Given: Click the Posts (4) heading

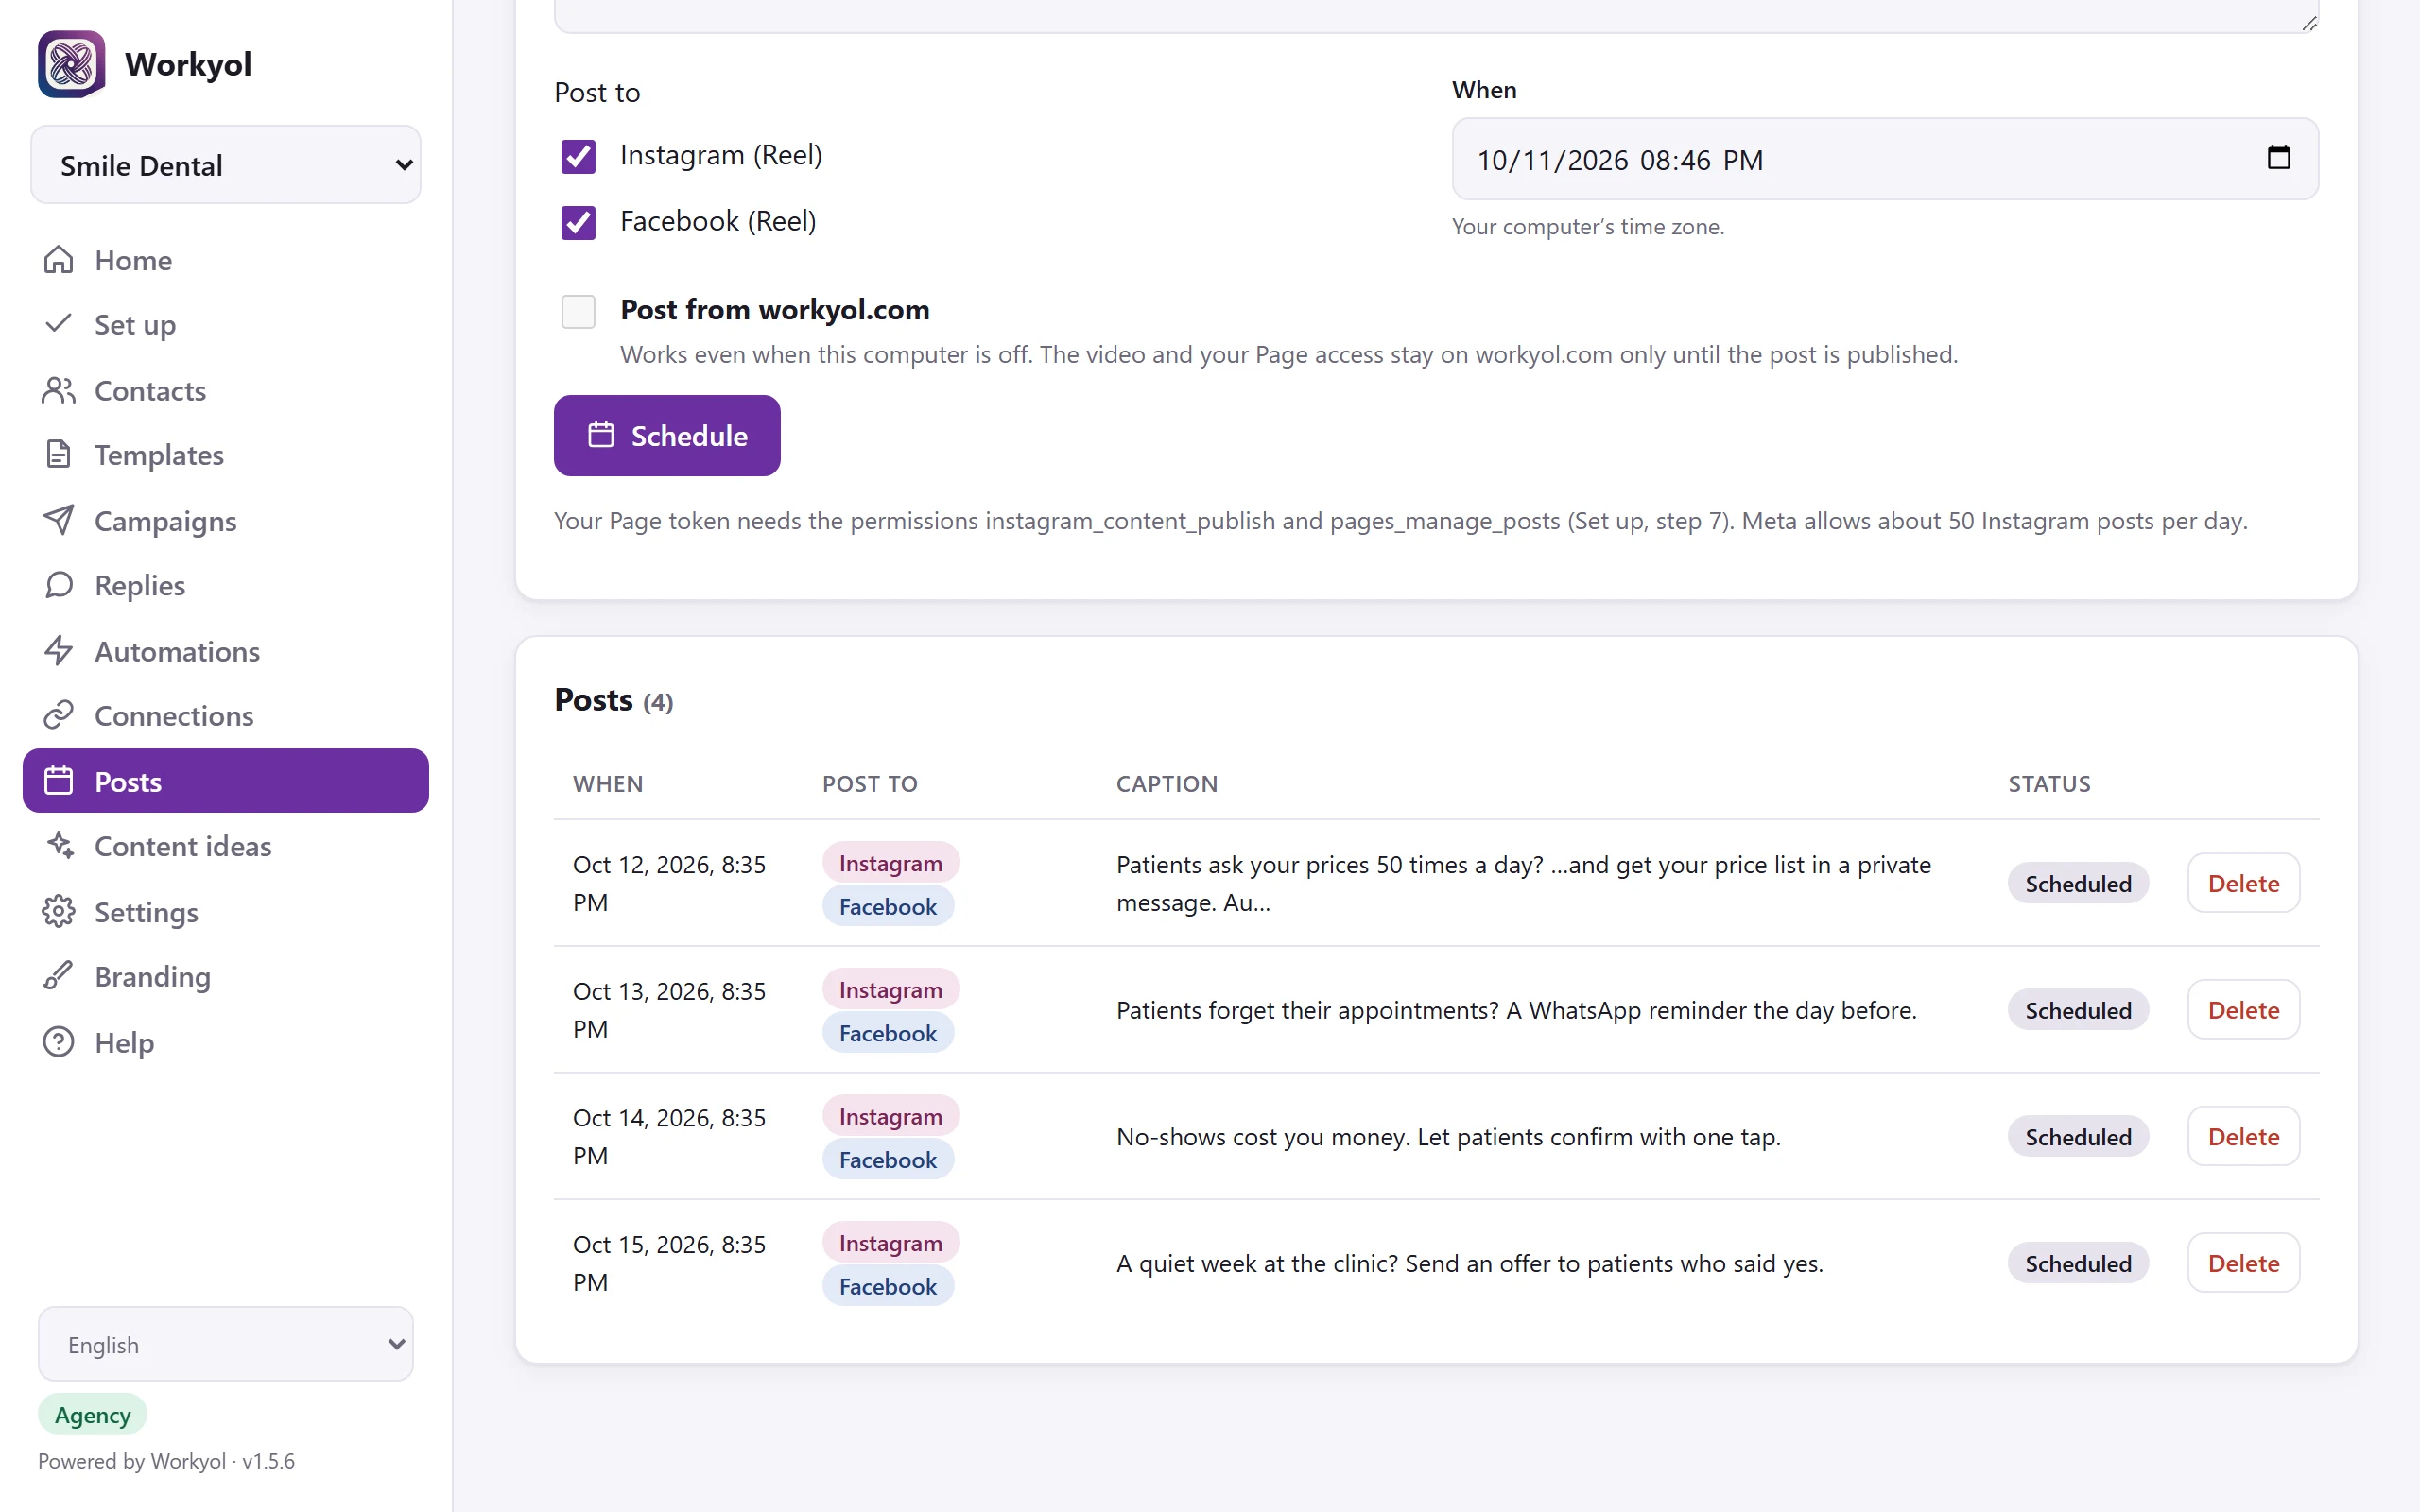Looking at the screenshot, I should (614, 700).
